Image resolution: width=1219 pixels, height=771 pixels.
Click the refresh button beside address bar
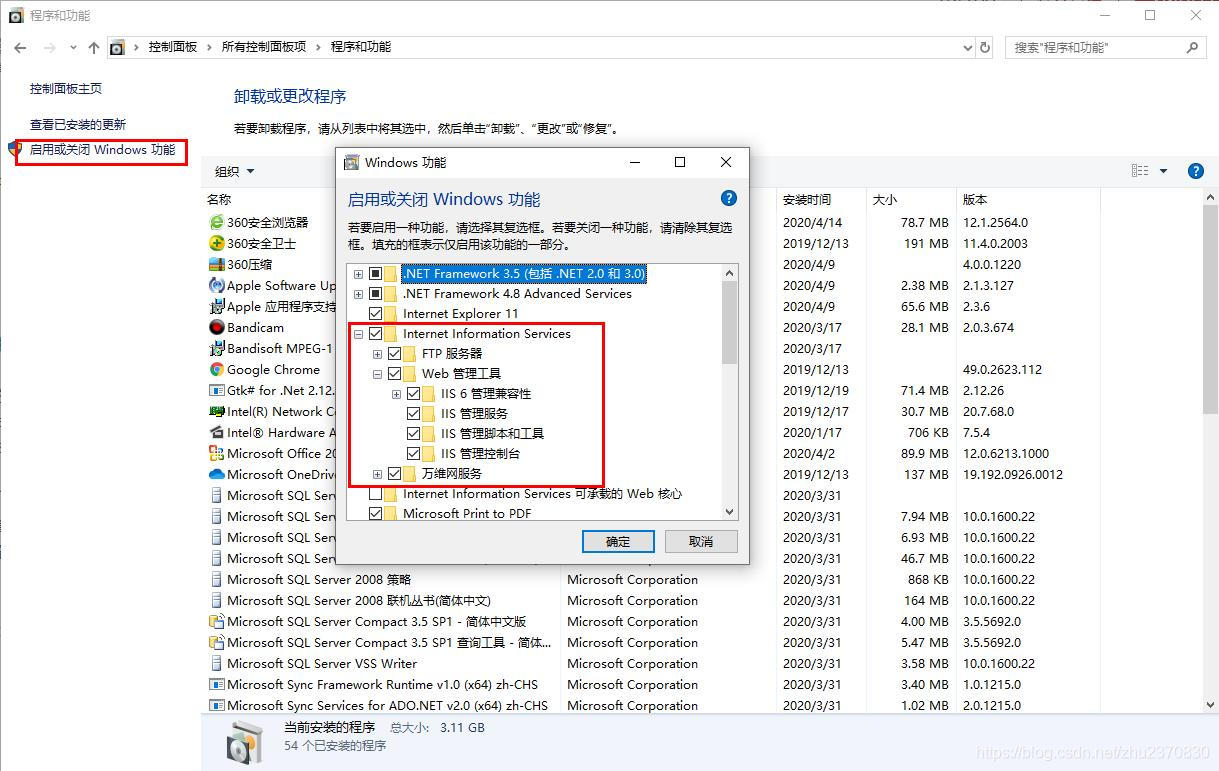(985, 47)
